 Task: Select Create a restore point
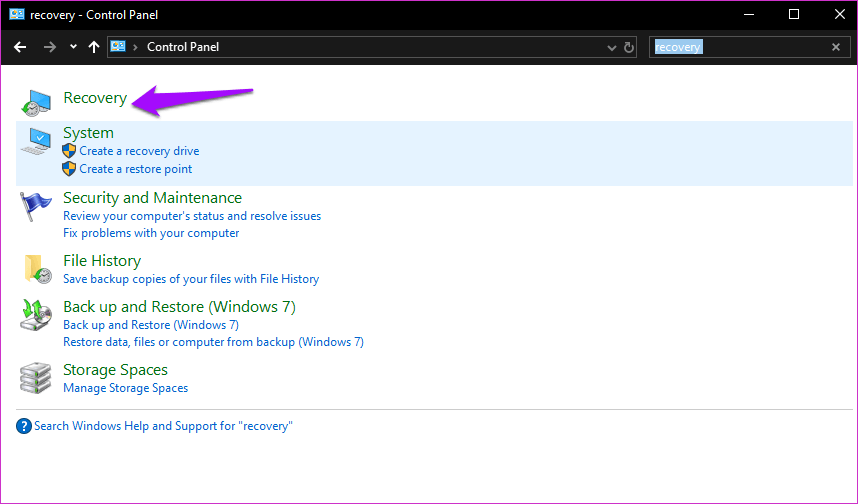136,169
